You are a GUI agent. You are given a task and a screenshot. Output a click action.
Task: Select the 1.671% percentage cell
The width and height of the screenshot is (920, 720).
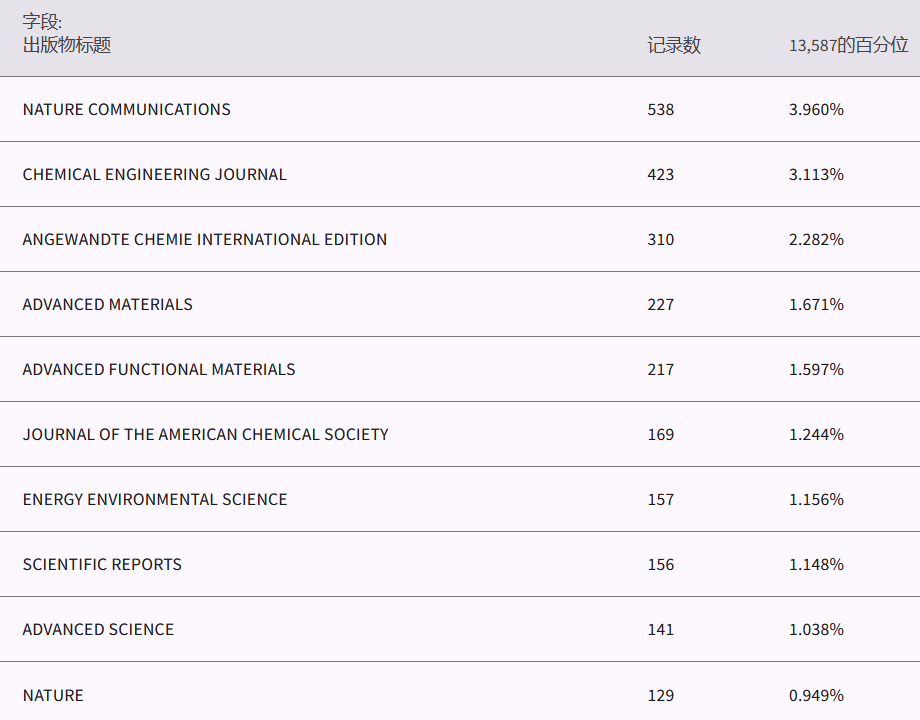tap(816, 304)
